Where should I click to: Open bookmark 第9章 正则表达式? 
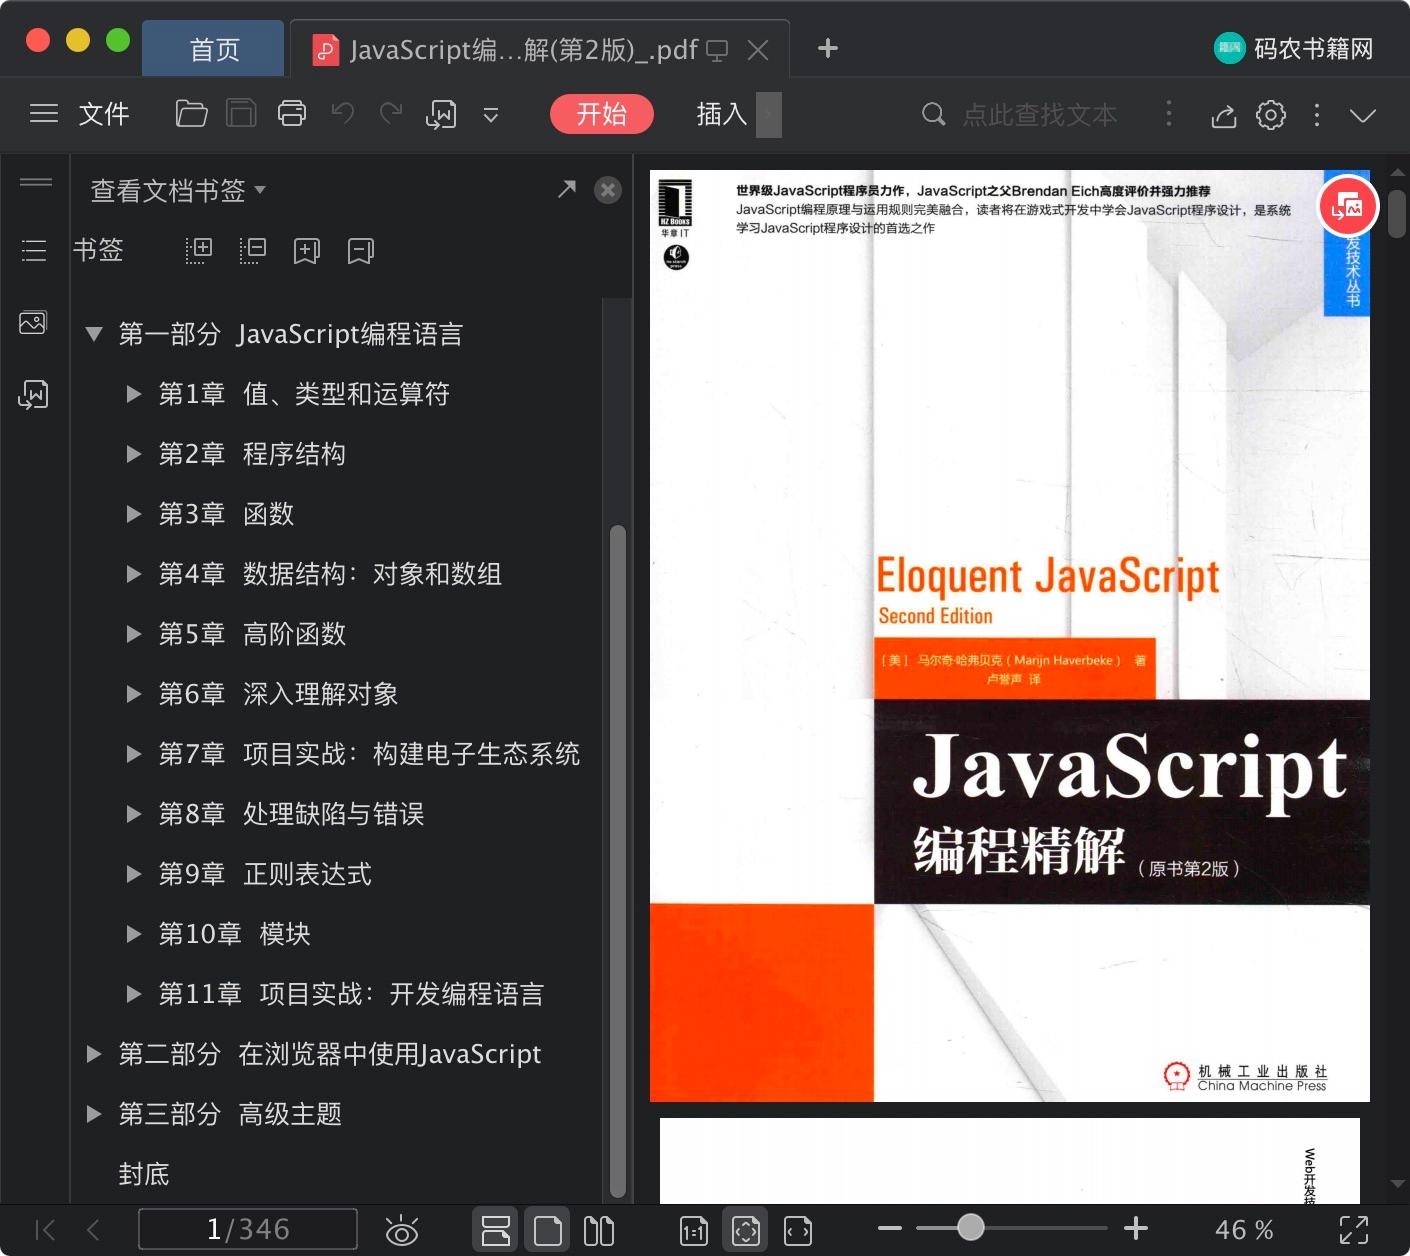[265, 874]
